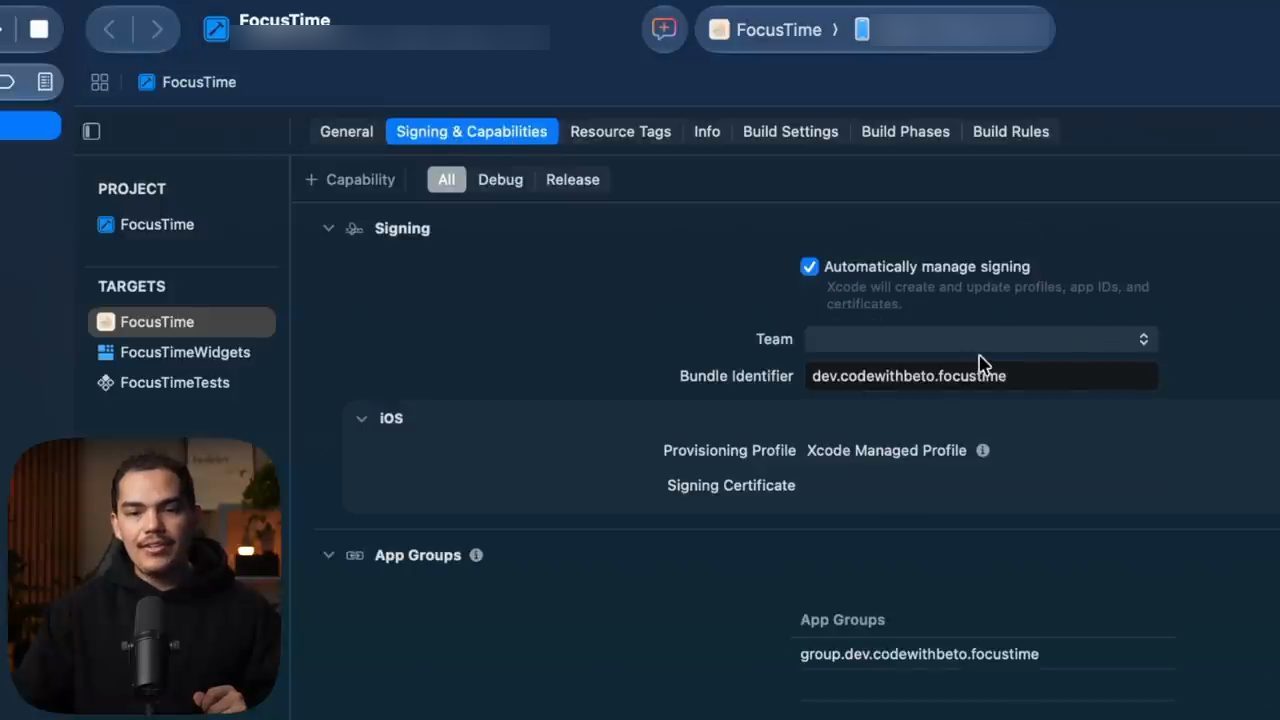Screen dimensions: 1280x720
Task: Stop the running build with the square button
Action: click(39, 29)
